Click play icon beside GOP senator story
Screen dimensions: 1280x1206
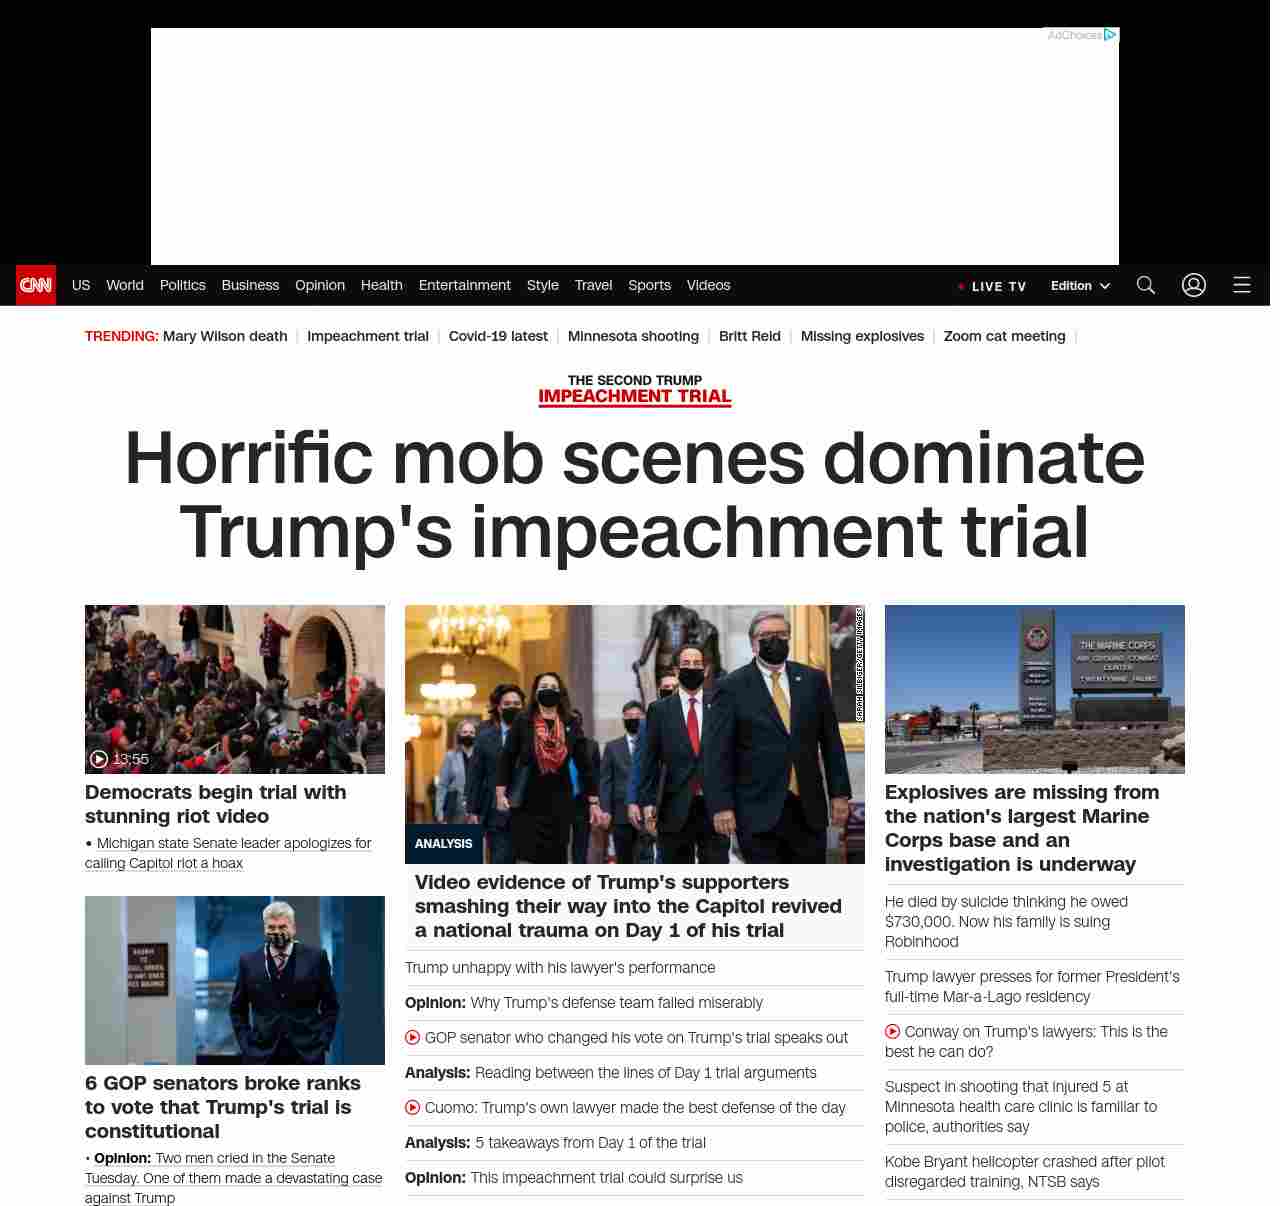click(412, 1038)
